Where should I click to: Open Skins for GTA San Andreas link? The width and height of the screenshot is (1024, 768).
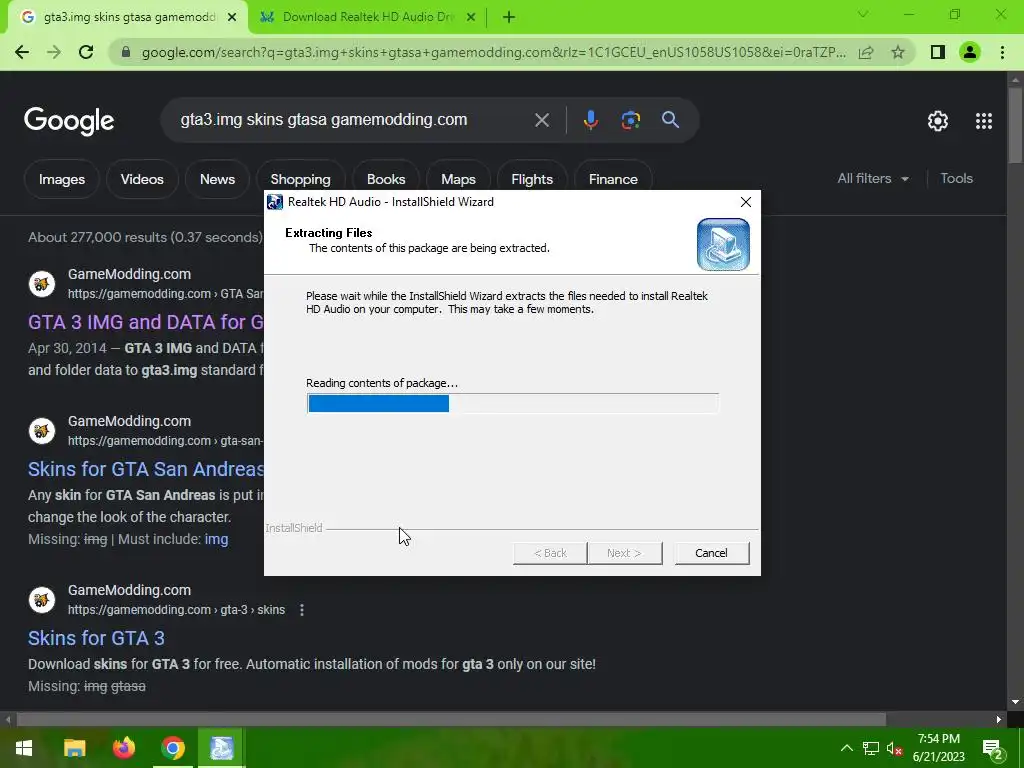[x=146, y=469]
